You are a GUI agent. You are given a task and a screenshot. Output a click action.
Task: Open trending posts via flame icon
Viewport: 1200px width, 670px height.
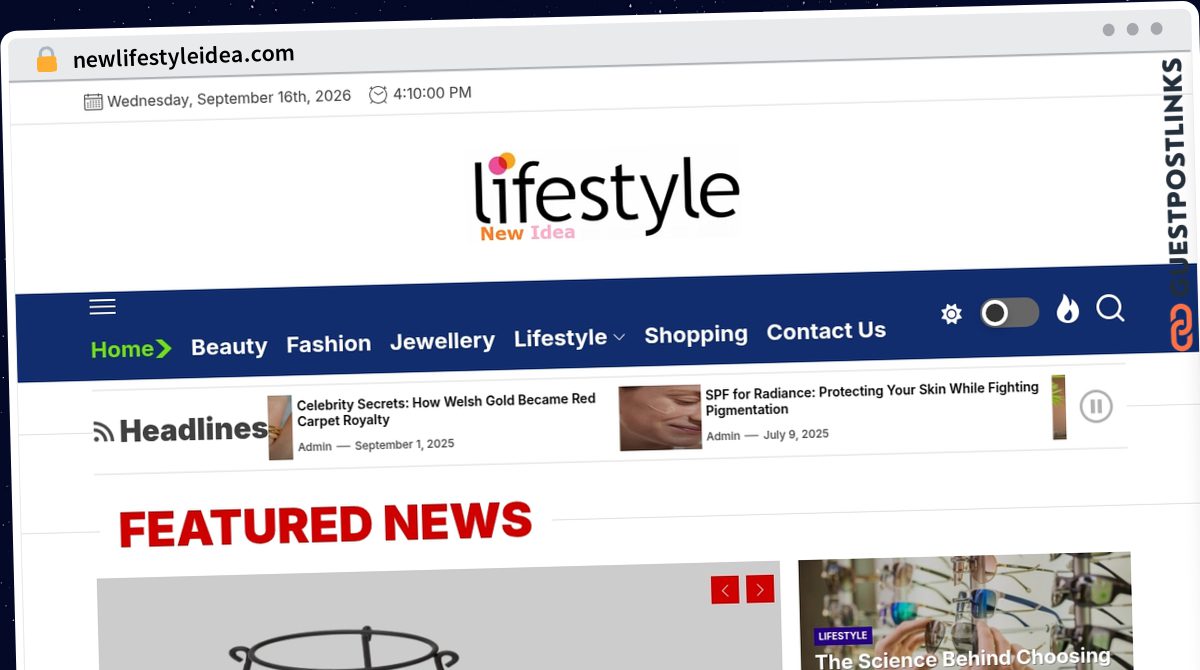(1067, 310)
